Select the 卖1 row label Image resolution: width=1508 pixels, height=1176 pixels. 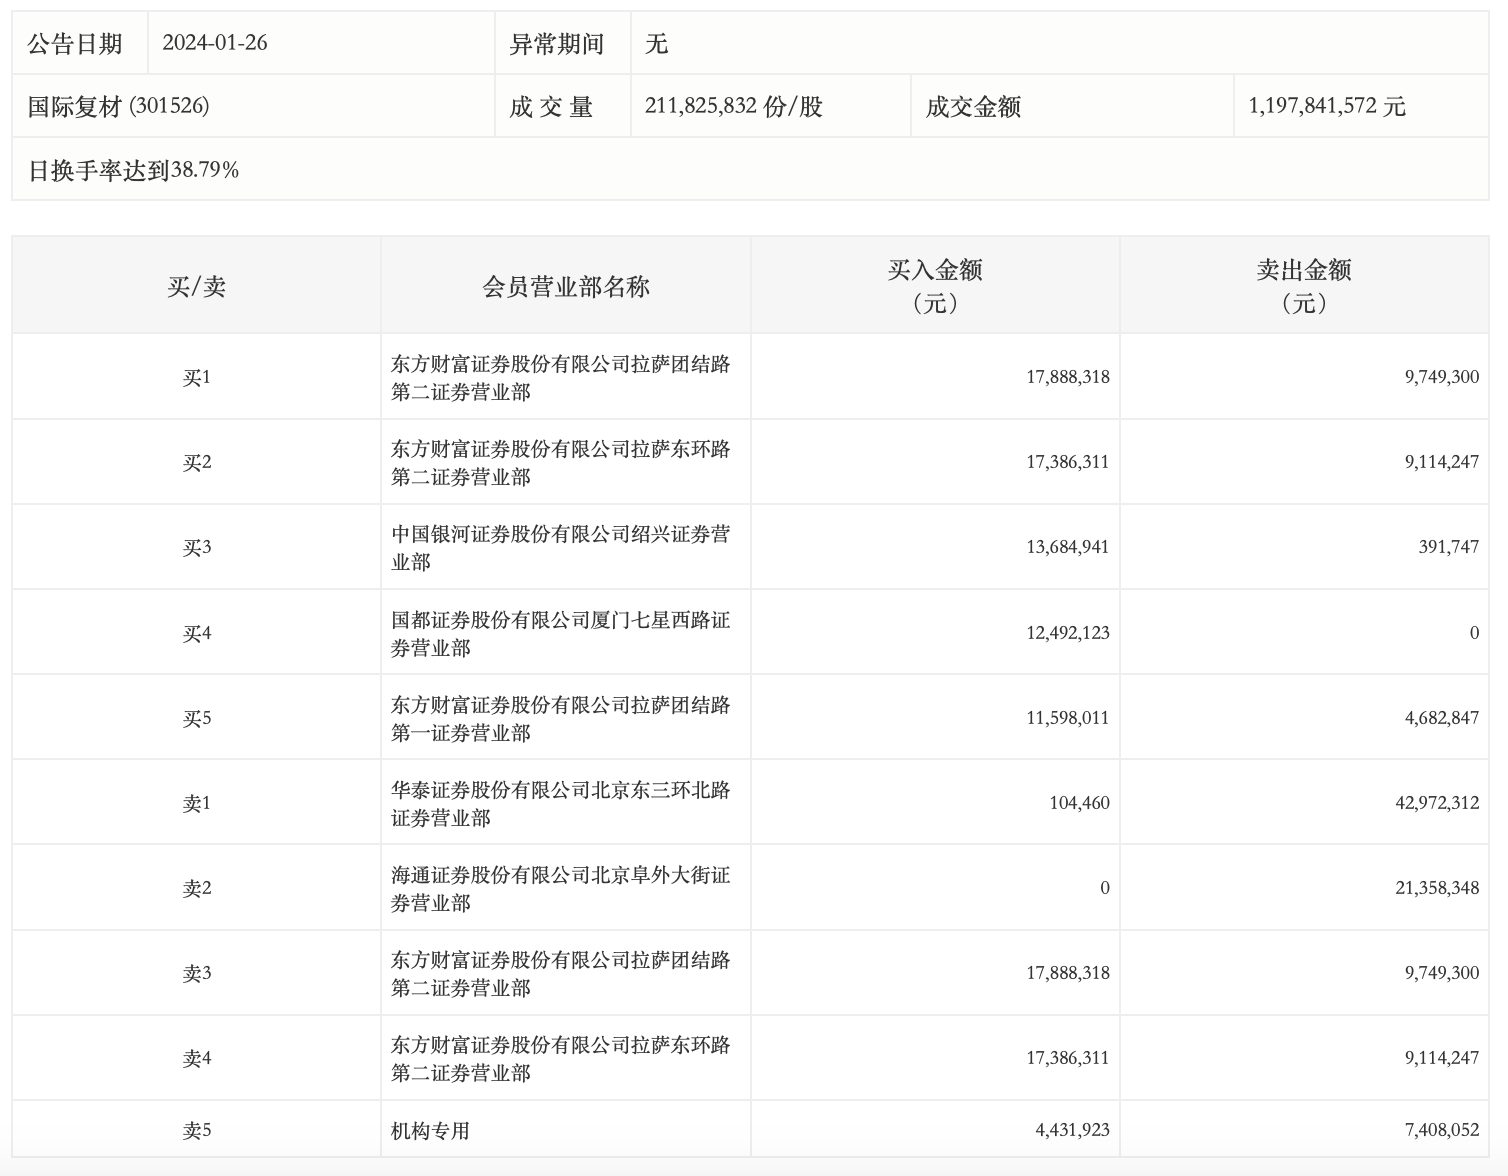point(197,804)
